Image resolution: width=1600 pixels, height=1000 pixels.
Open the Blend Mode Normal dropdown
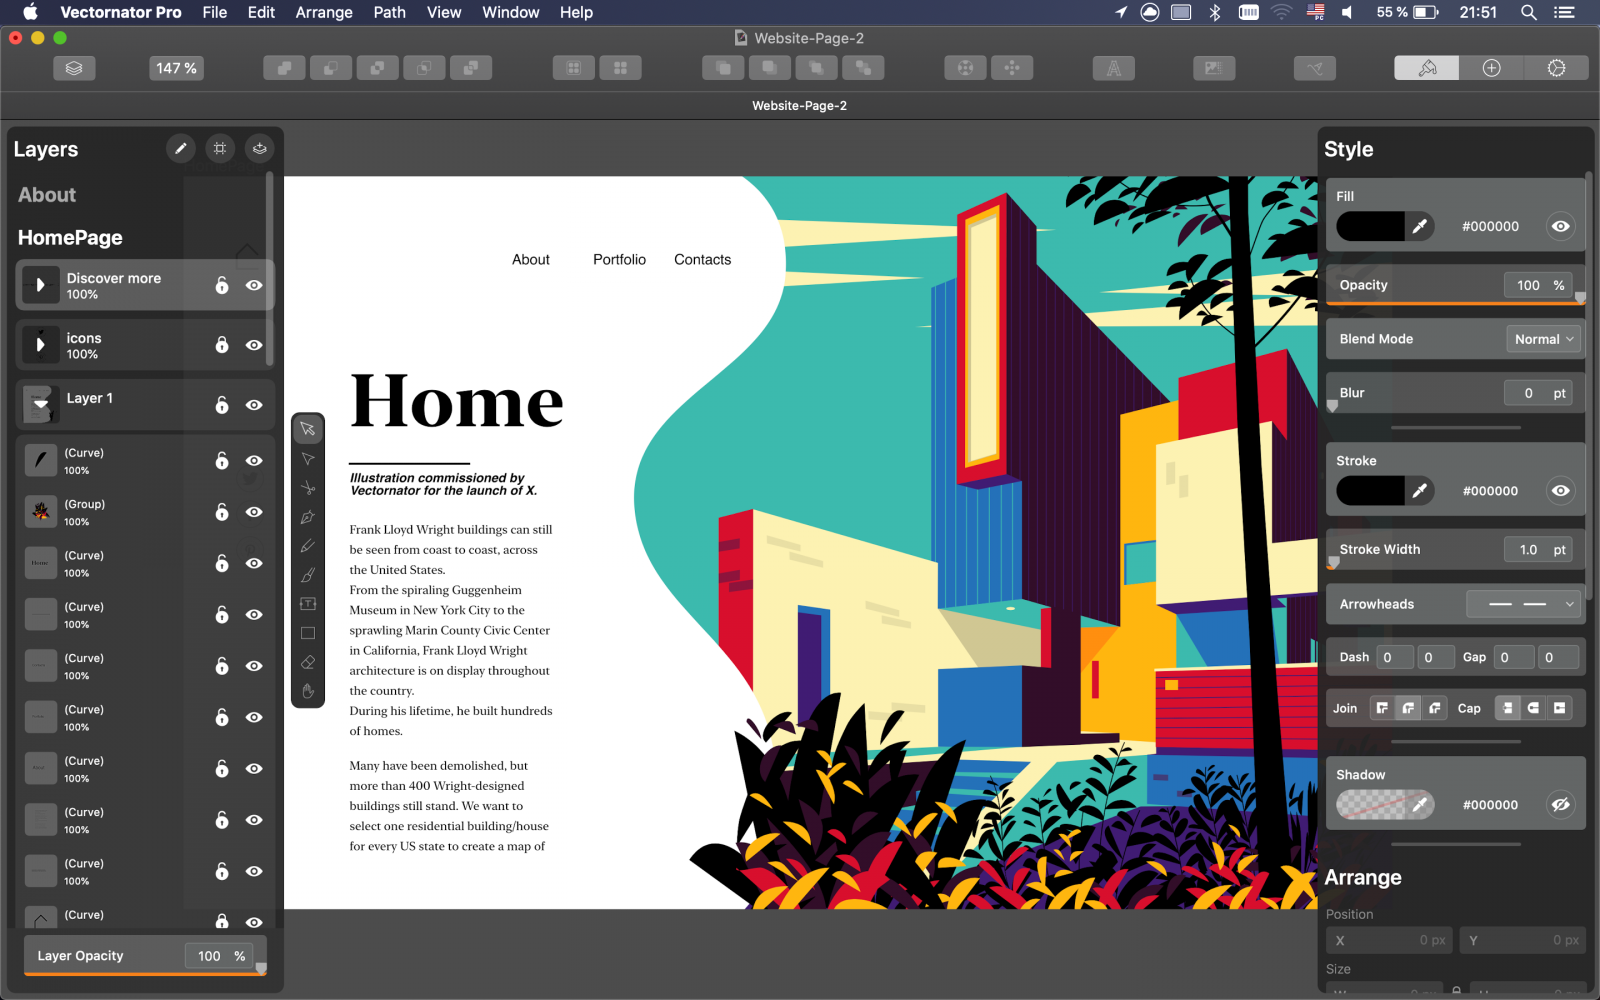click(x=1543, y=339)
